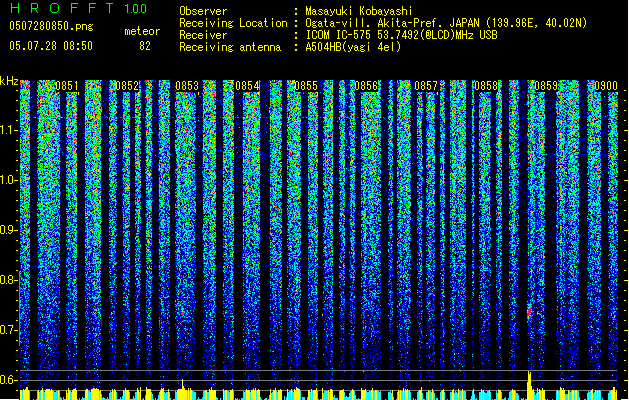Screen dimensions: 629x400
Task: Click the 0855 time marker
Action: click(306, 86)
